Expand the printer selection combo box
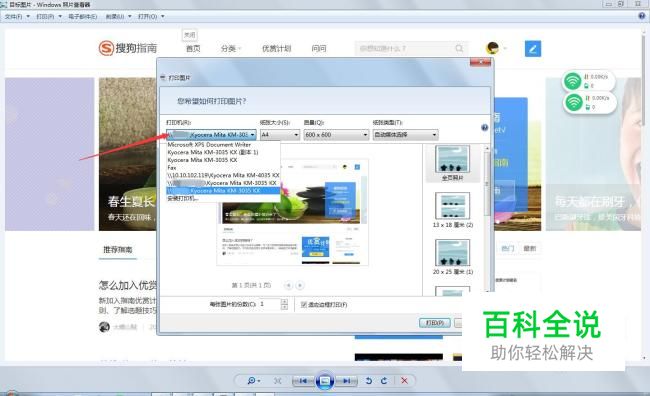The image size is (650, 396). 211,135
